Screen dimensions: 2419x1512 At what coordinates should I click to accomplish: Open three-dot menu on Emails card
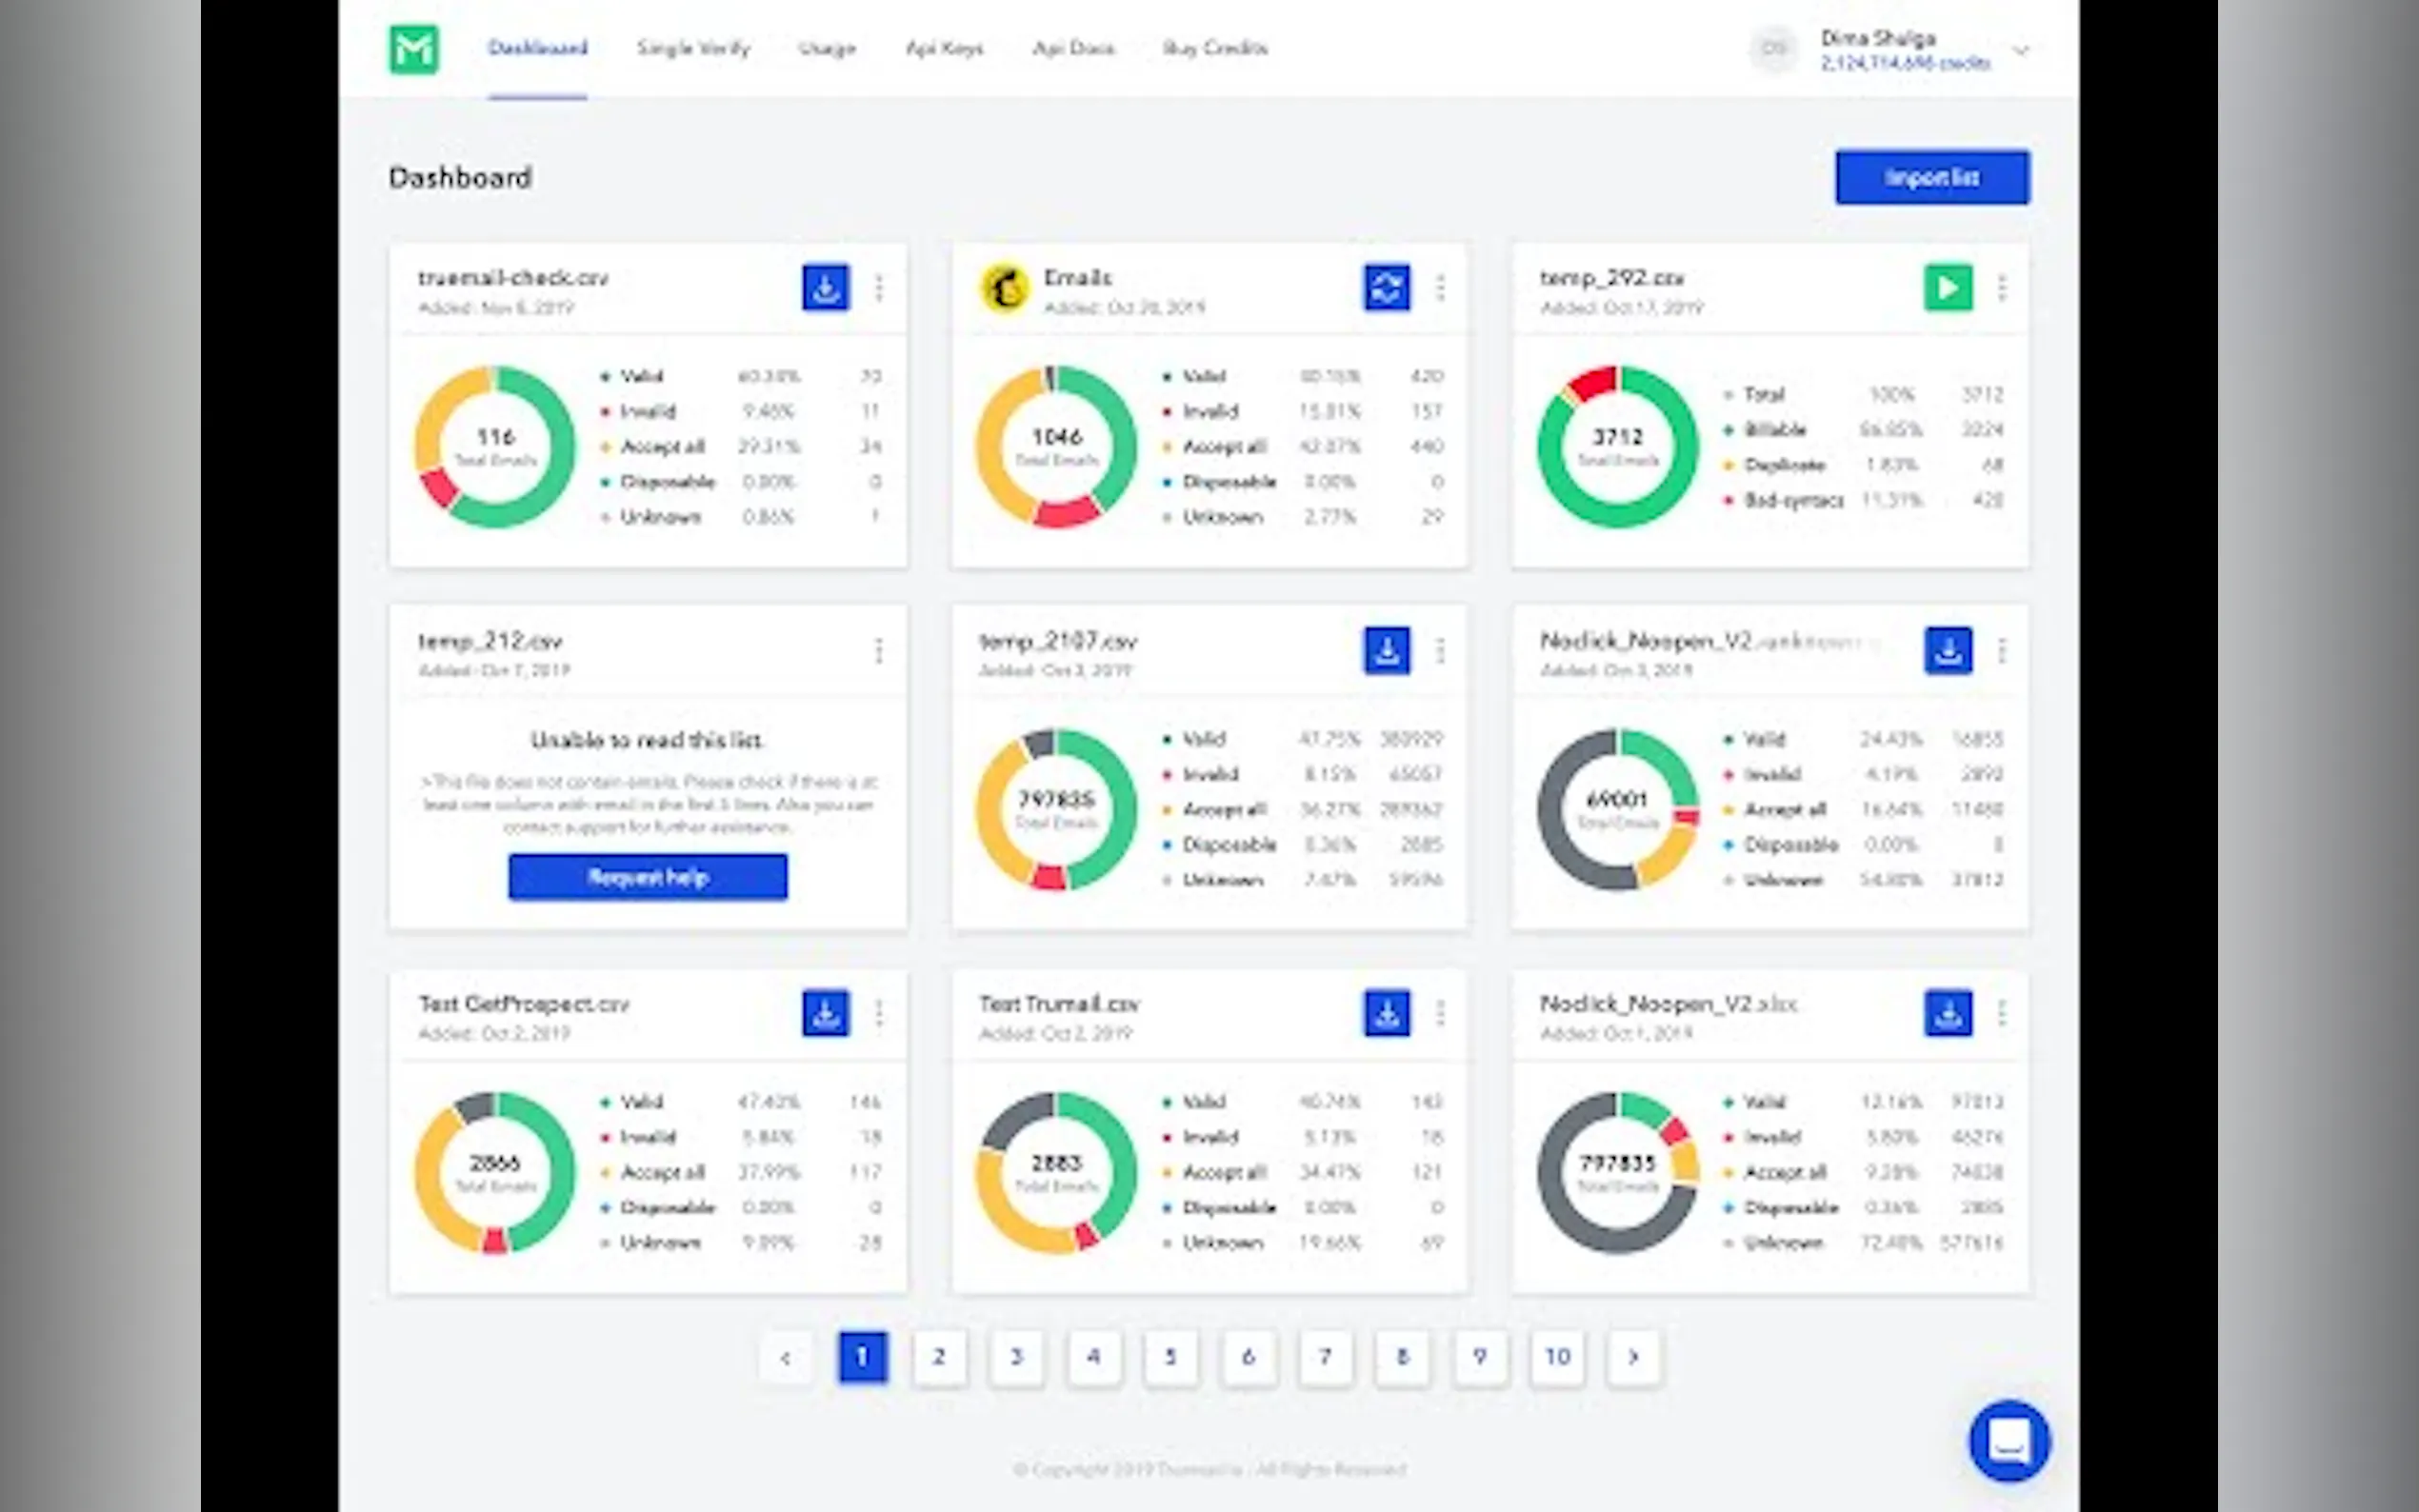(1440, 288)
